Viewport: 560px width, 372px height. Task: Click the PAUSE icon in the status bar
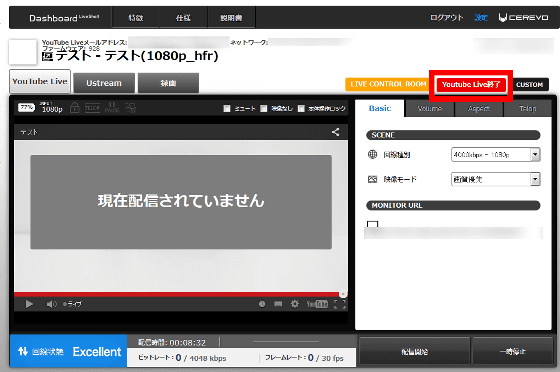pyautogui.click(x=112, y=108)
